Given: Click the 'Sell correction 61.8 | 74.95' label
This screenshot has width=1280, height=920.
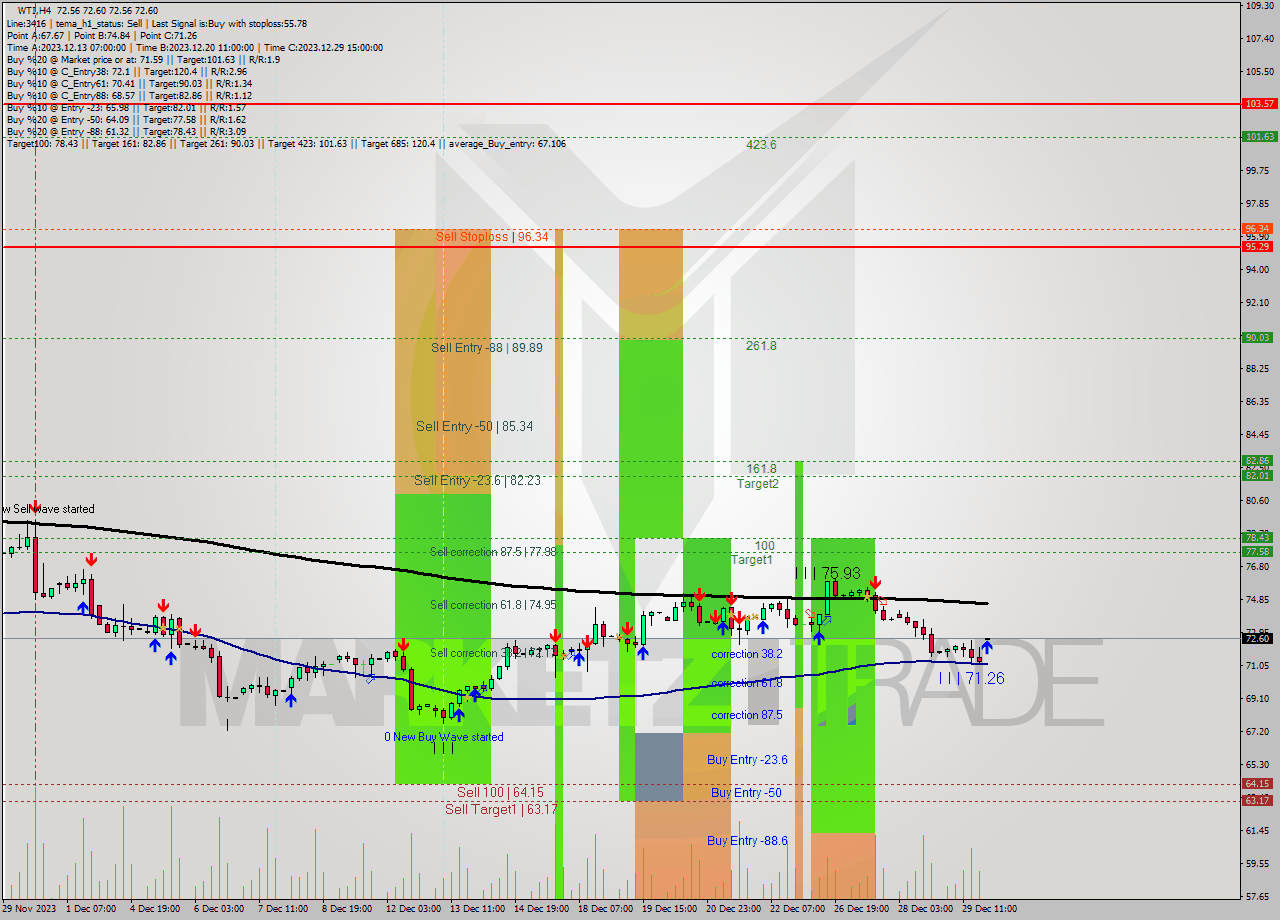Looking at the screenshot, I should pyautogui.click(x=493, y=605).
